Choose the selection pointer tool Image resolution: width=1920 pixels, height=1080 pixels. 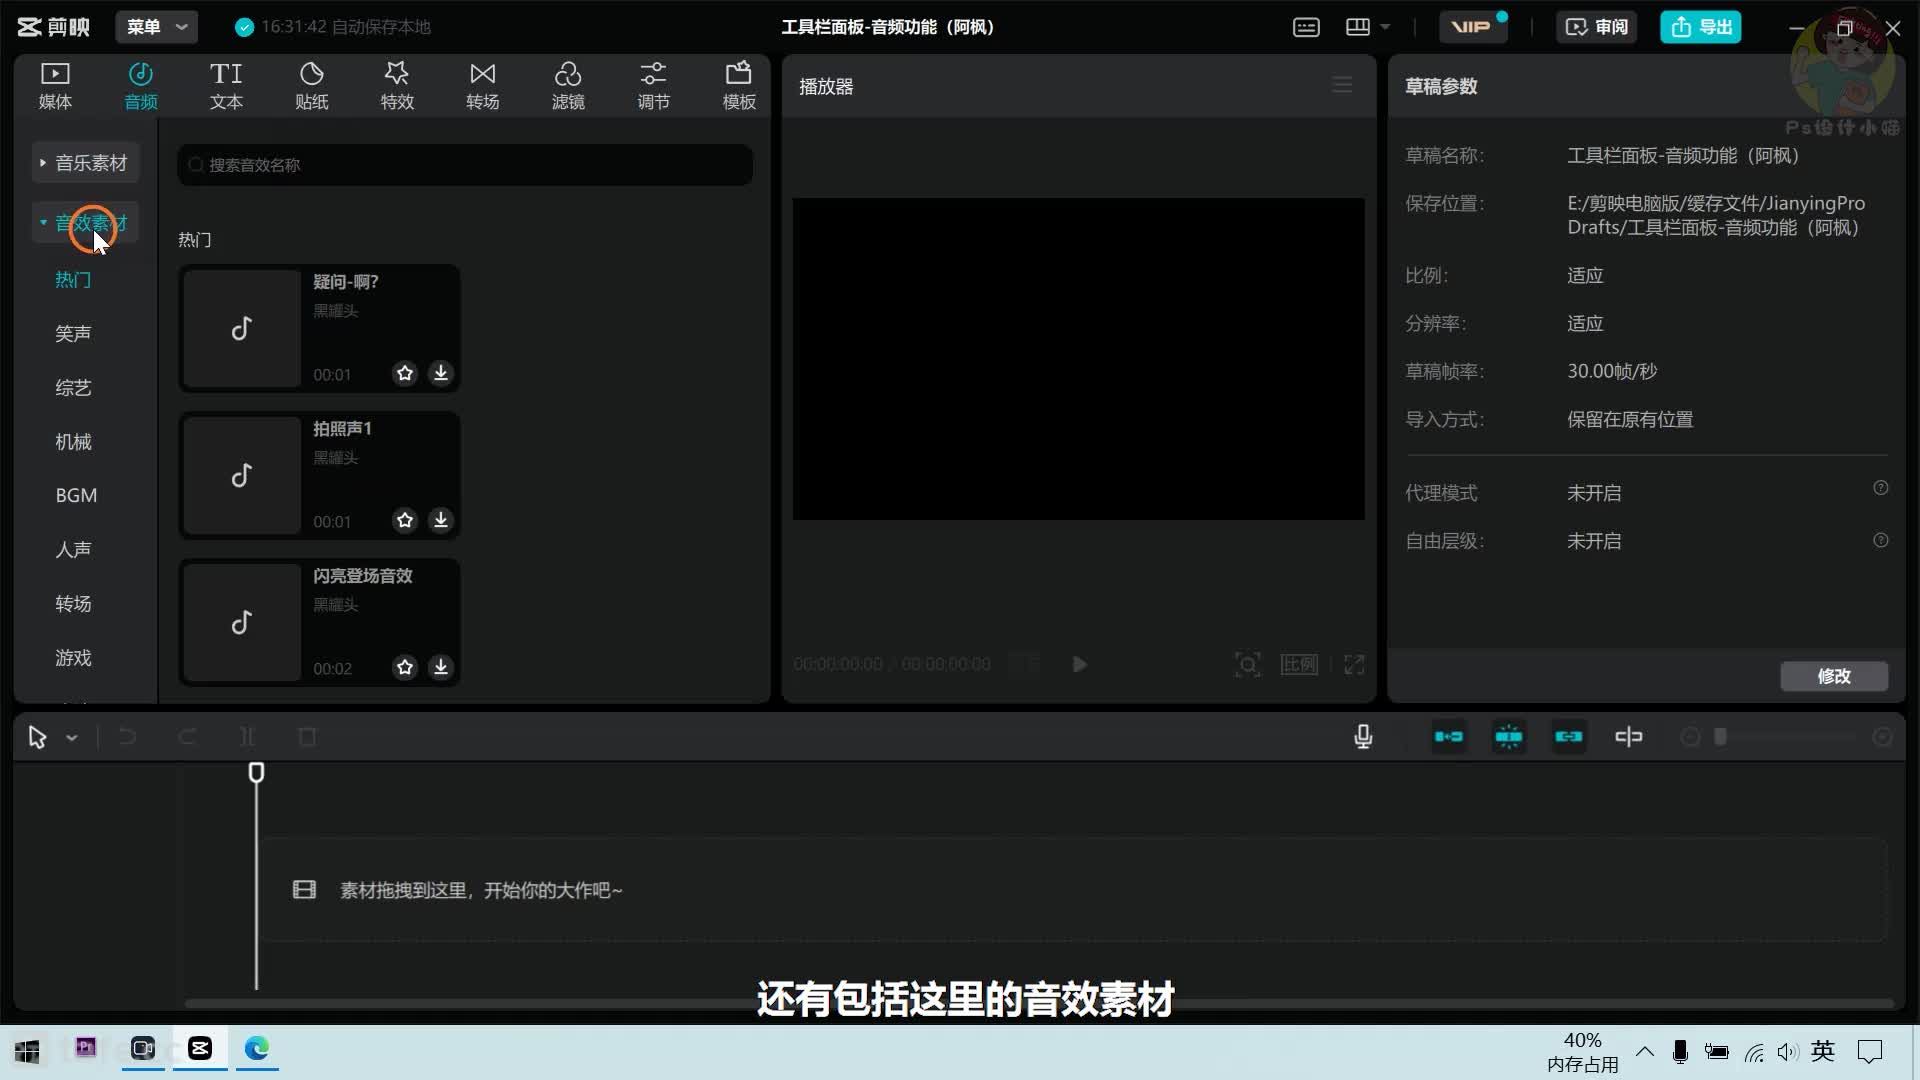37,737
